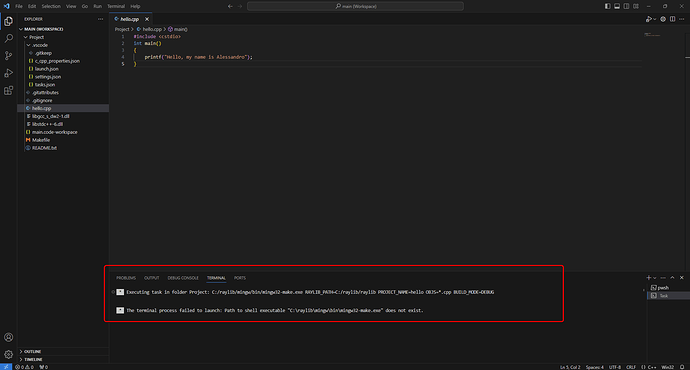Open the dropdown beside the Run icon
This screenshot has height=370, width=690.
click(655, 19)
